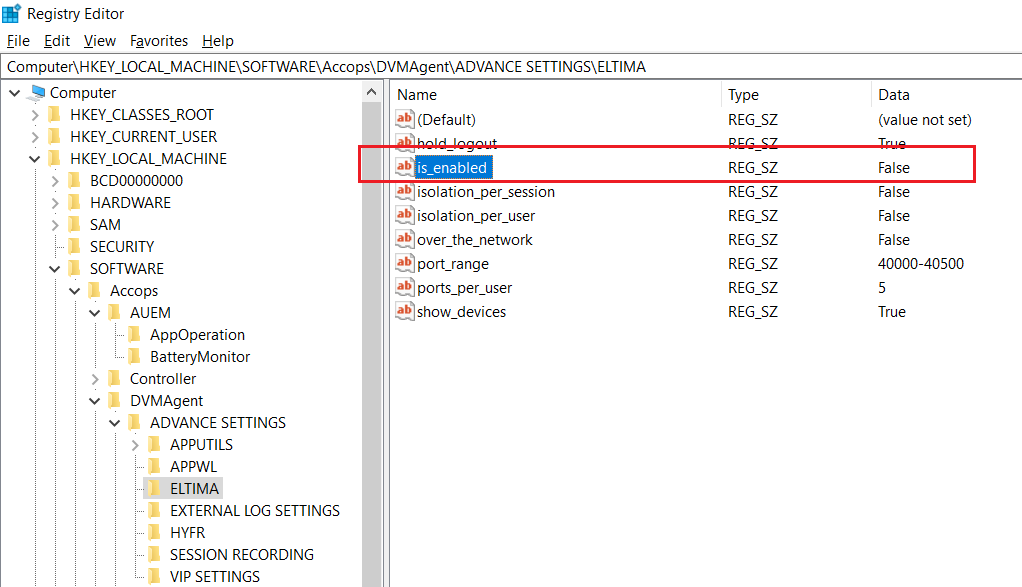This screenshot has height=587, width=1022.
Task: Expand HKEY_CURRENT_USER chevron
Action: 35,137
